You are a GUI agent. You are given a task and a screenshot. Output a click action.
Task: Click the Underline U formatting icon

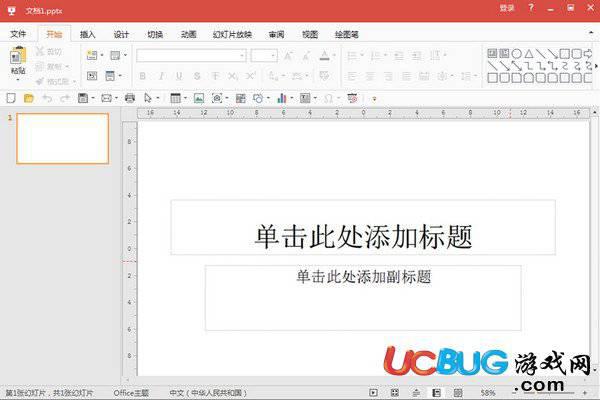pos(179,76)
